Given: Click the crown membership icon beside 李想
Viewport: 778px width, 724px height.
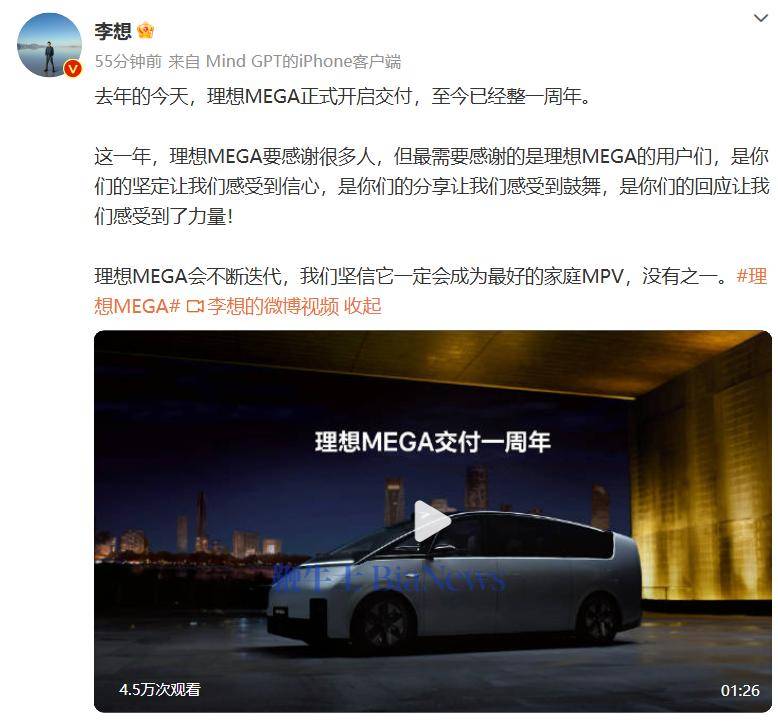Looking at the screenshot, I should point(145,31).
